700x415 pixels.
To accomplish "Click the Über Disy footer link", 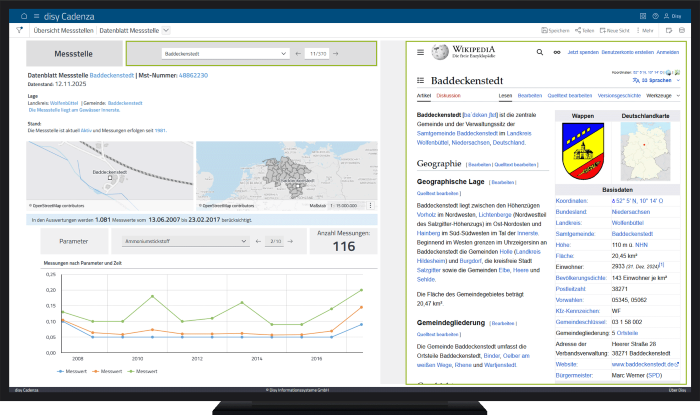I will [x=677, y=390].
